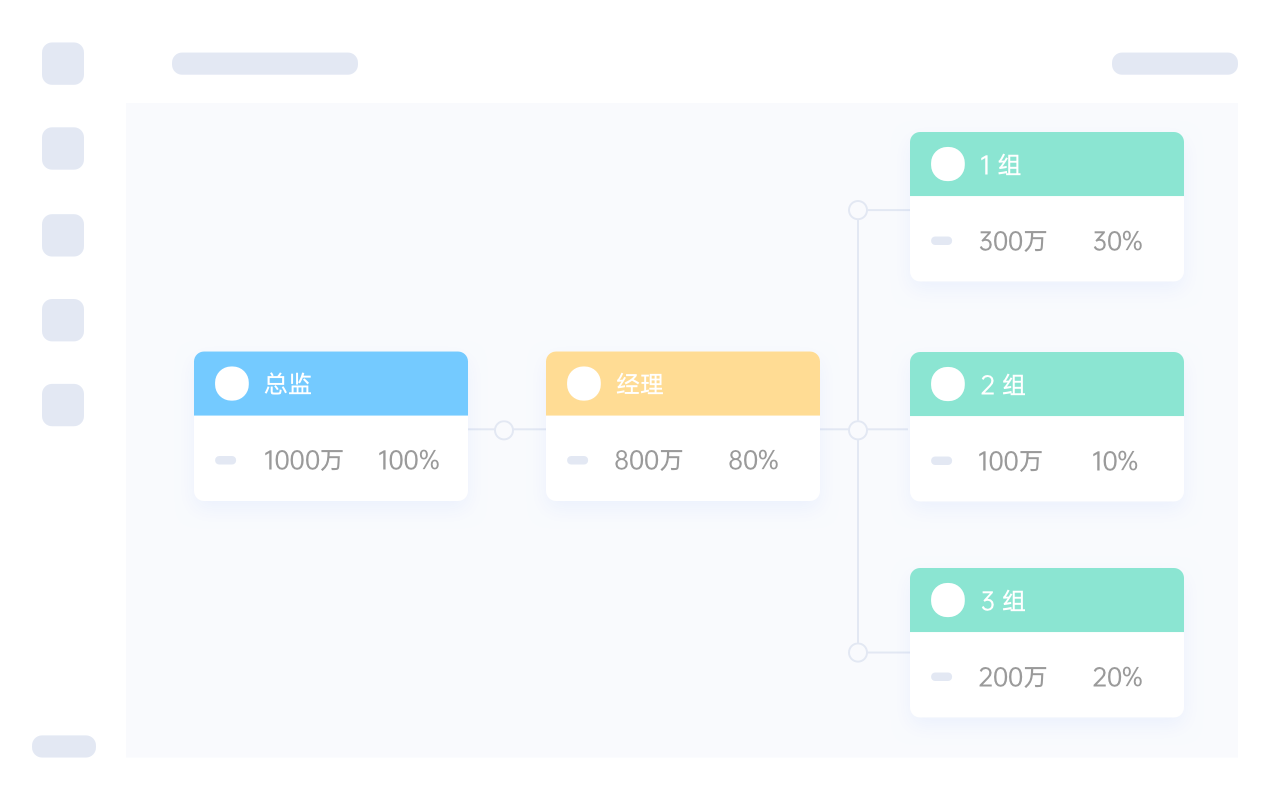Click the junction node left of 2 组 card
This screenshot has width=1280, height=800.
pos(858,430)
